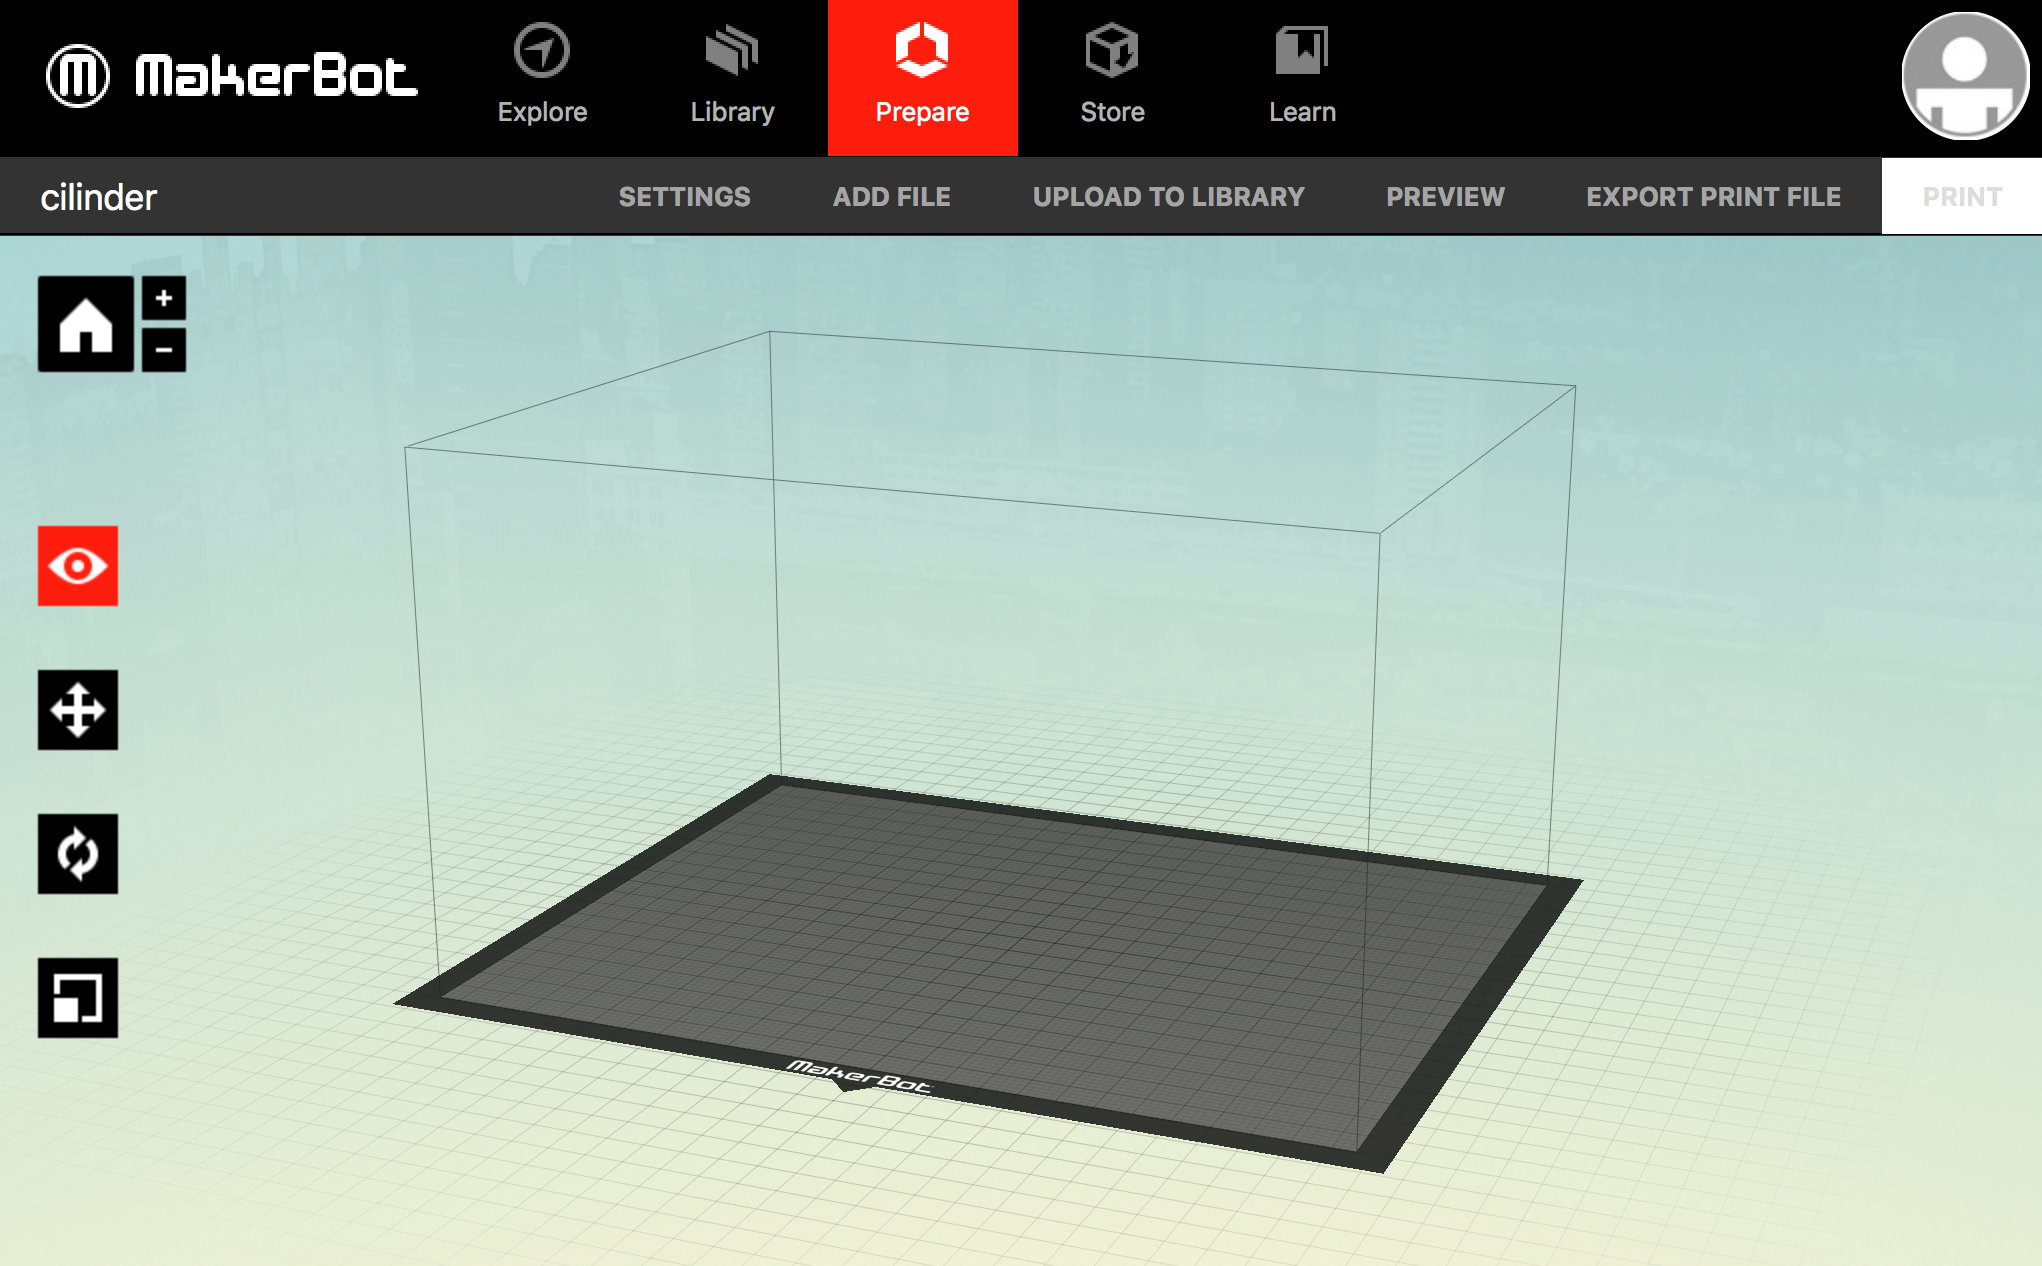Viewport: 2042px width, 1266px height.
Task: Open the print settings dropdown
Action: [x=686, y=195]
